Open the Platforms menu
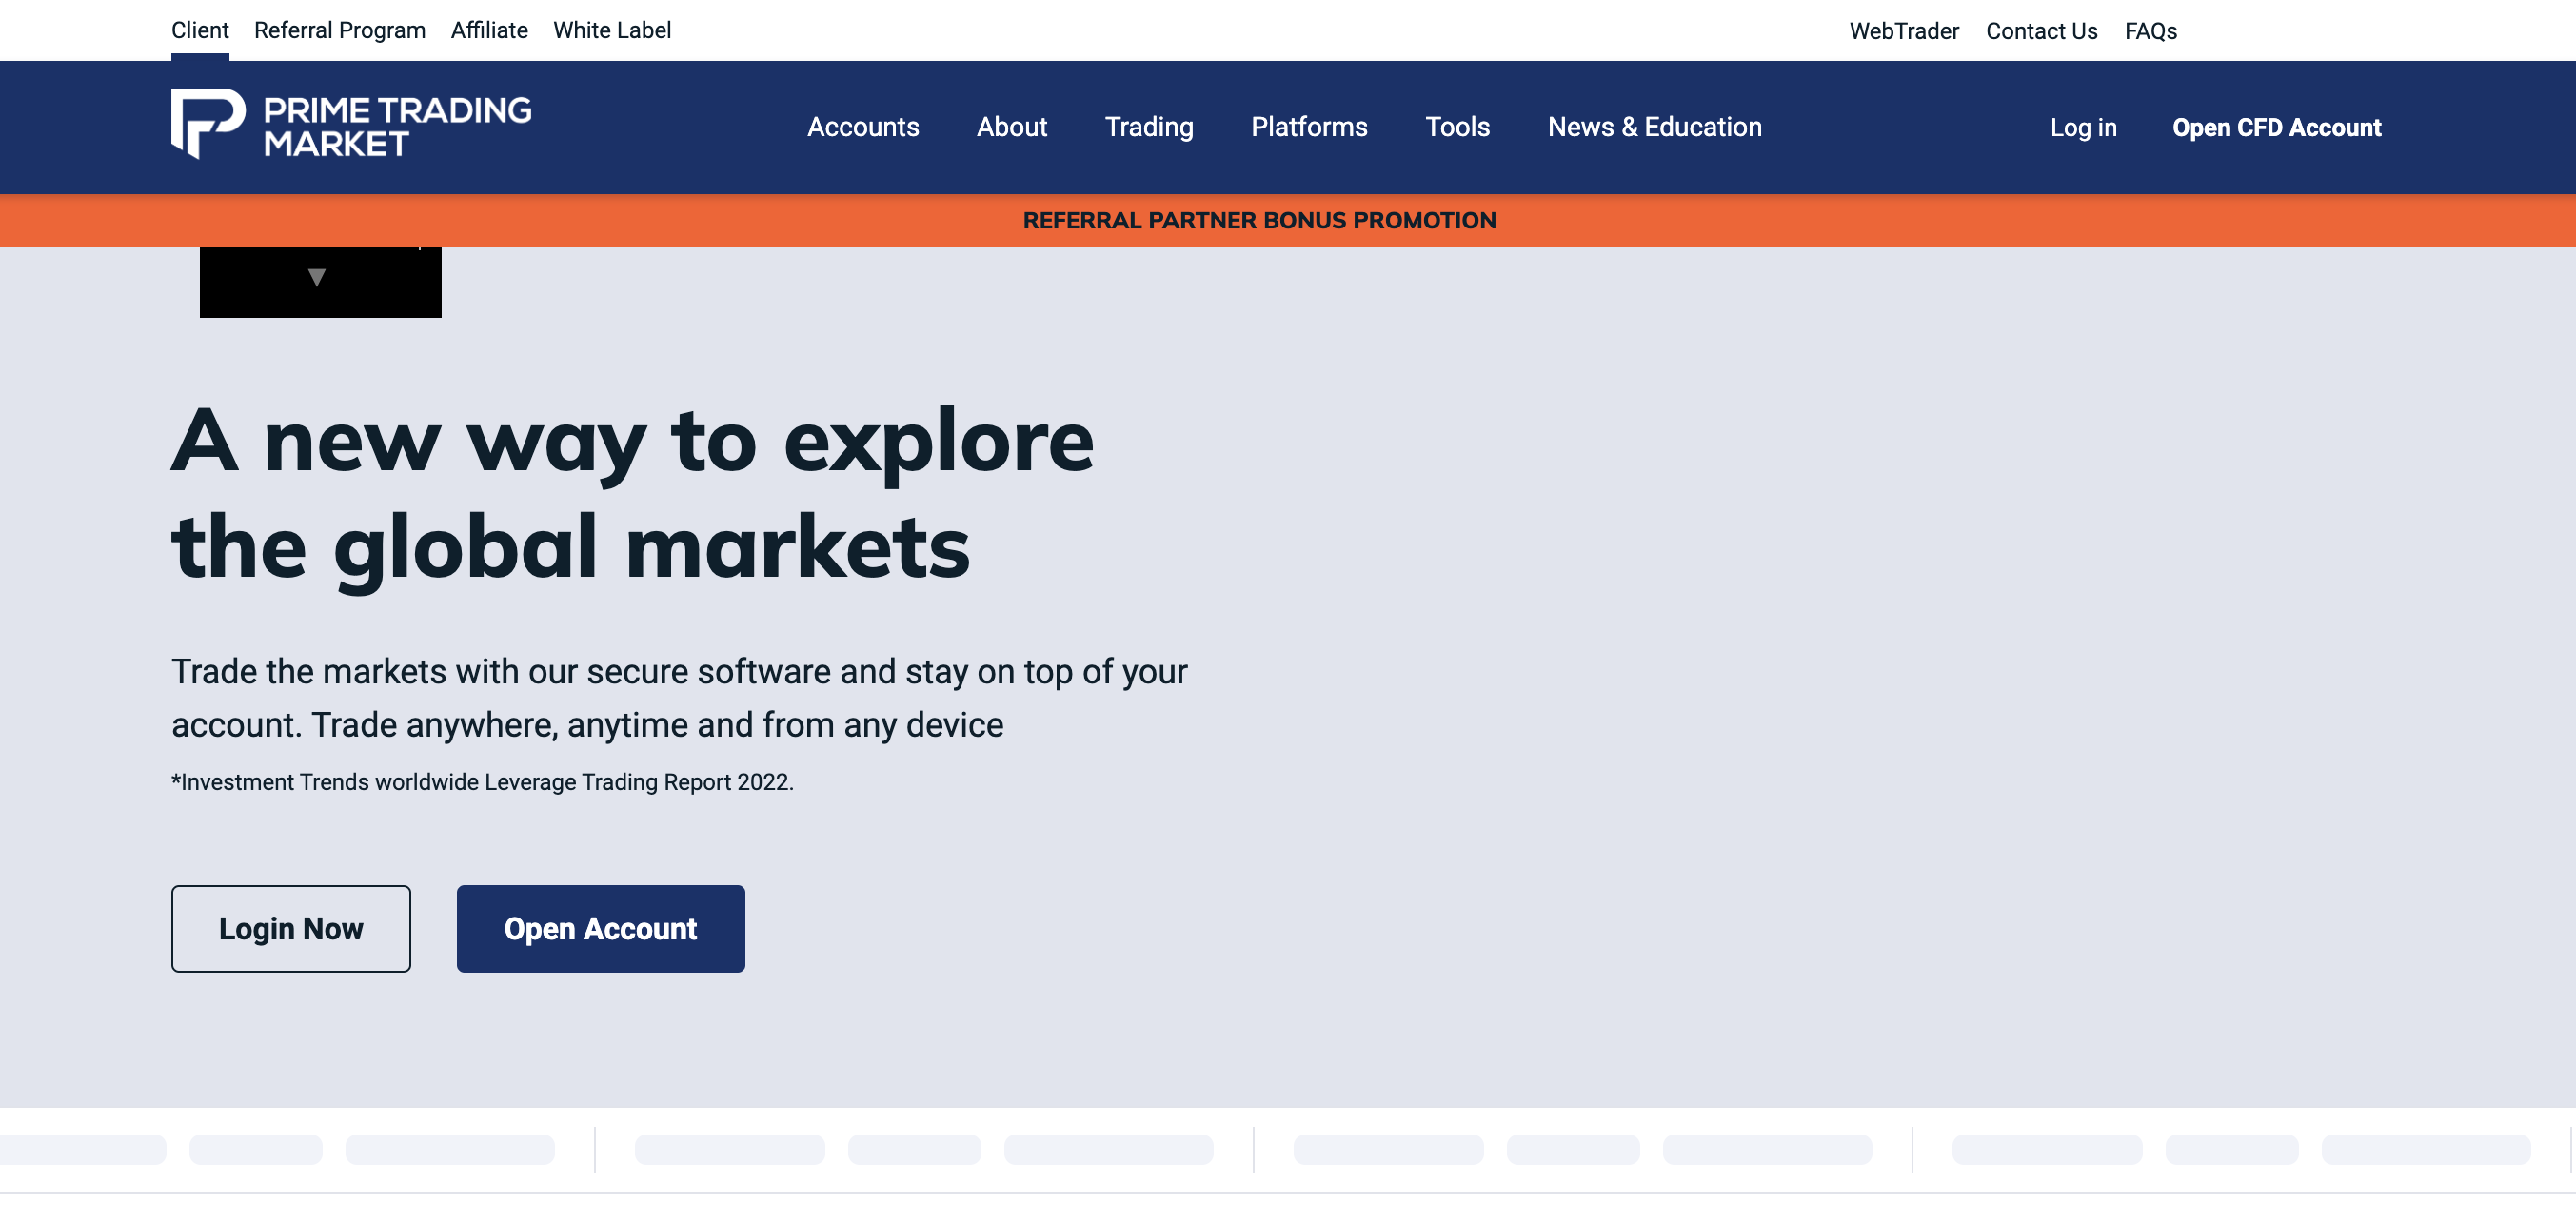The image size is (2576, 1224). point(1309,127)
